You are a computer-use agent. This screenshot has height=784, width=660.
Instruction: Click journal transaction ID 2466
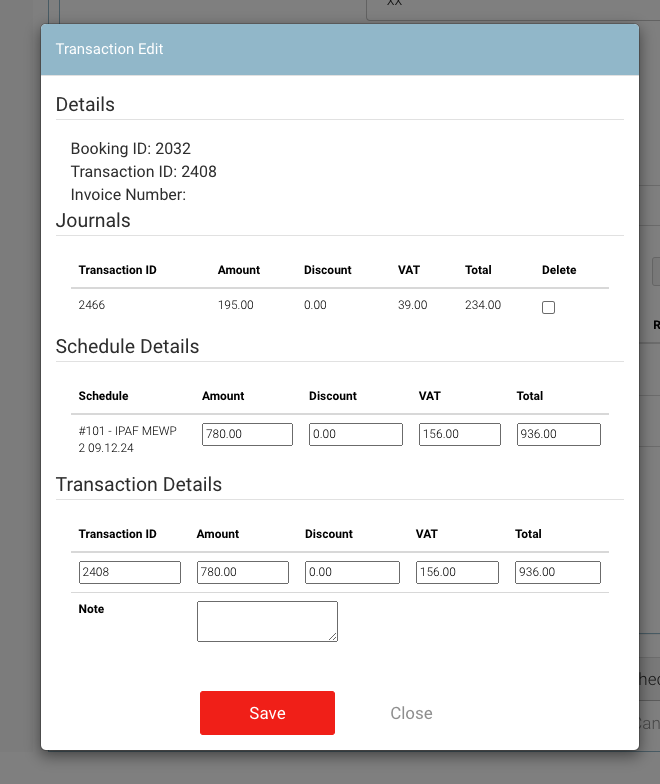click(x=93, y=305)
